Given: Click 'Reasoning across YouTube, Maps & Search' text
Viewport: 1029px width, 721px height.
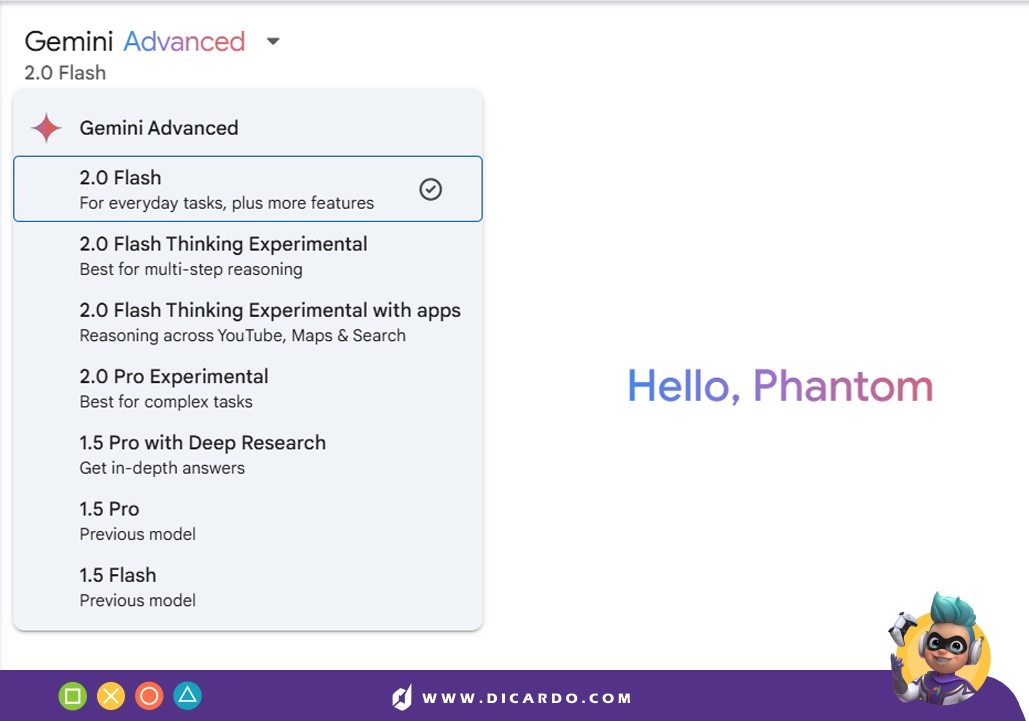Looking at the screenshot, I should 243,336.
